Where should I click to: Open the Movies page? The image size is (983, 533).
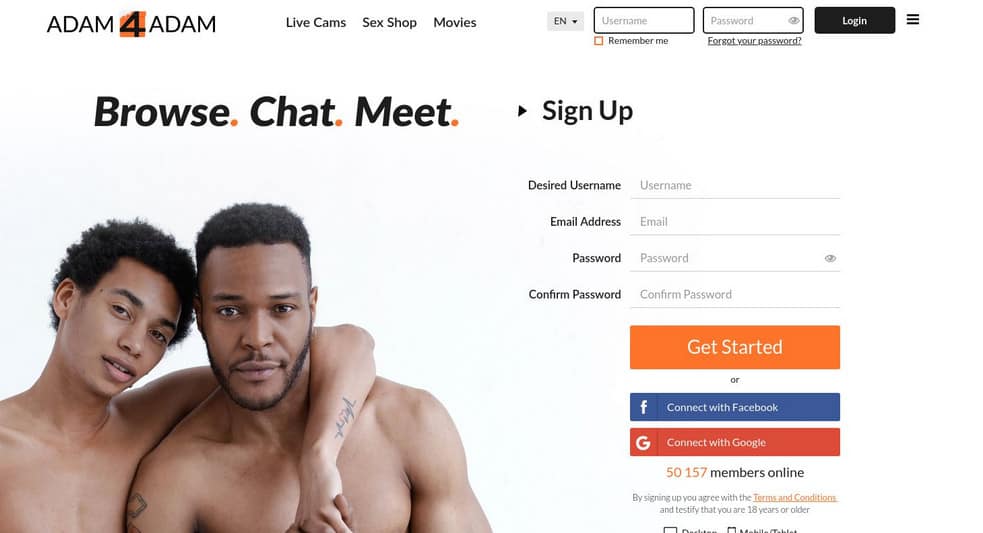pos(455,23)
